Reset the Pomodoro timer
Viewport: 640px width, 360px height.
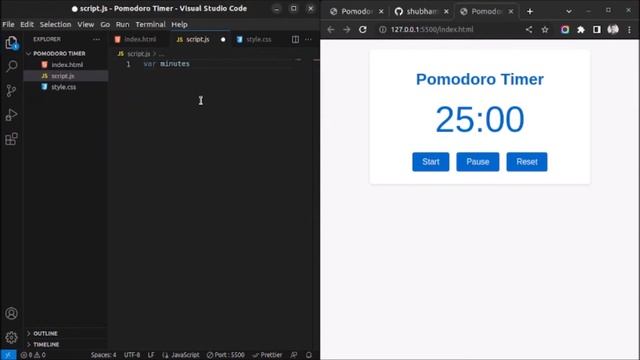(527, 162)
